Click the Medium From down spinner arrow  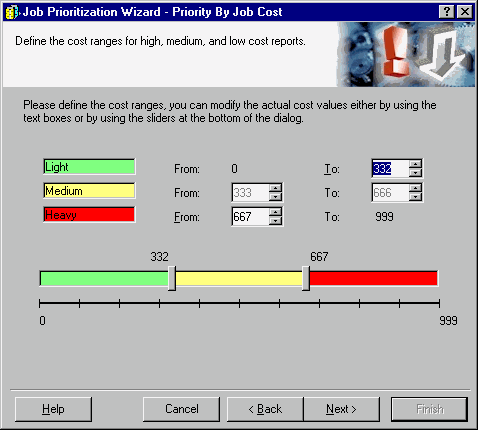coord(275,197)
